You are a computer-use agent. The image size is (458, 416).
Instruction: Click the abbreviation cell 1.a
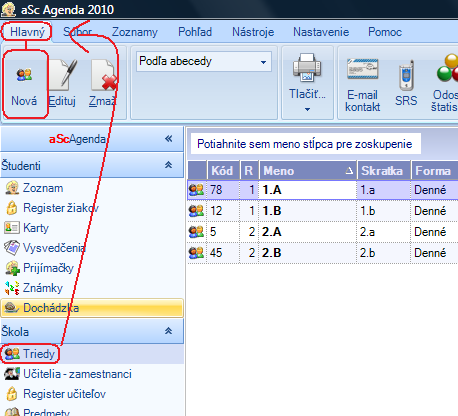(x=384, y=190)
